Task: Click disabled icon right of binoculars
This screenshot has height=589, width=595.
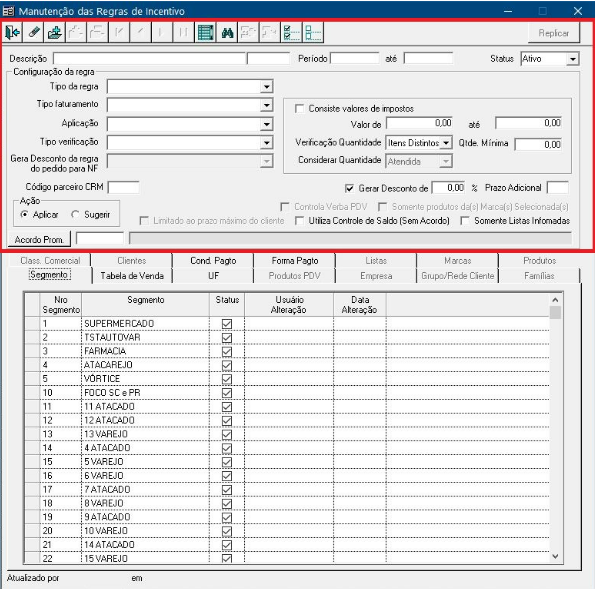Action: pyautogui.click(x=248, y=33)
